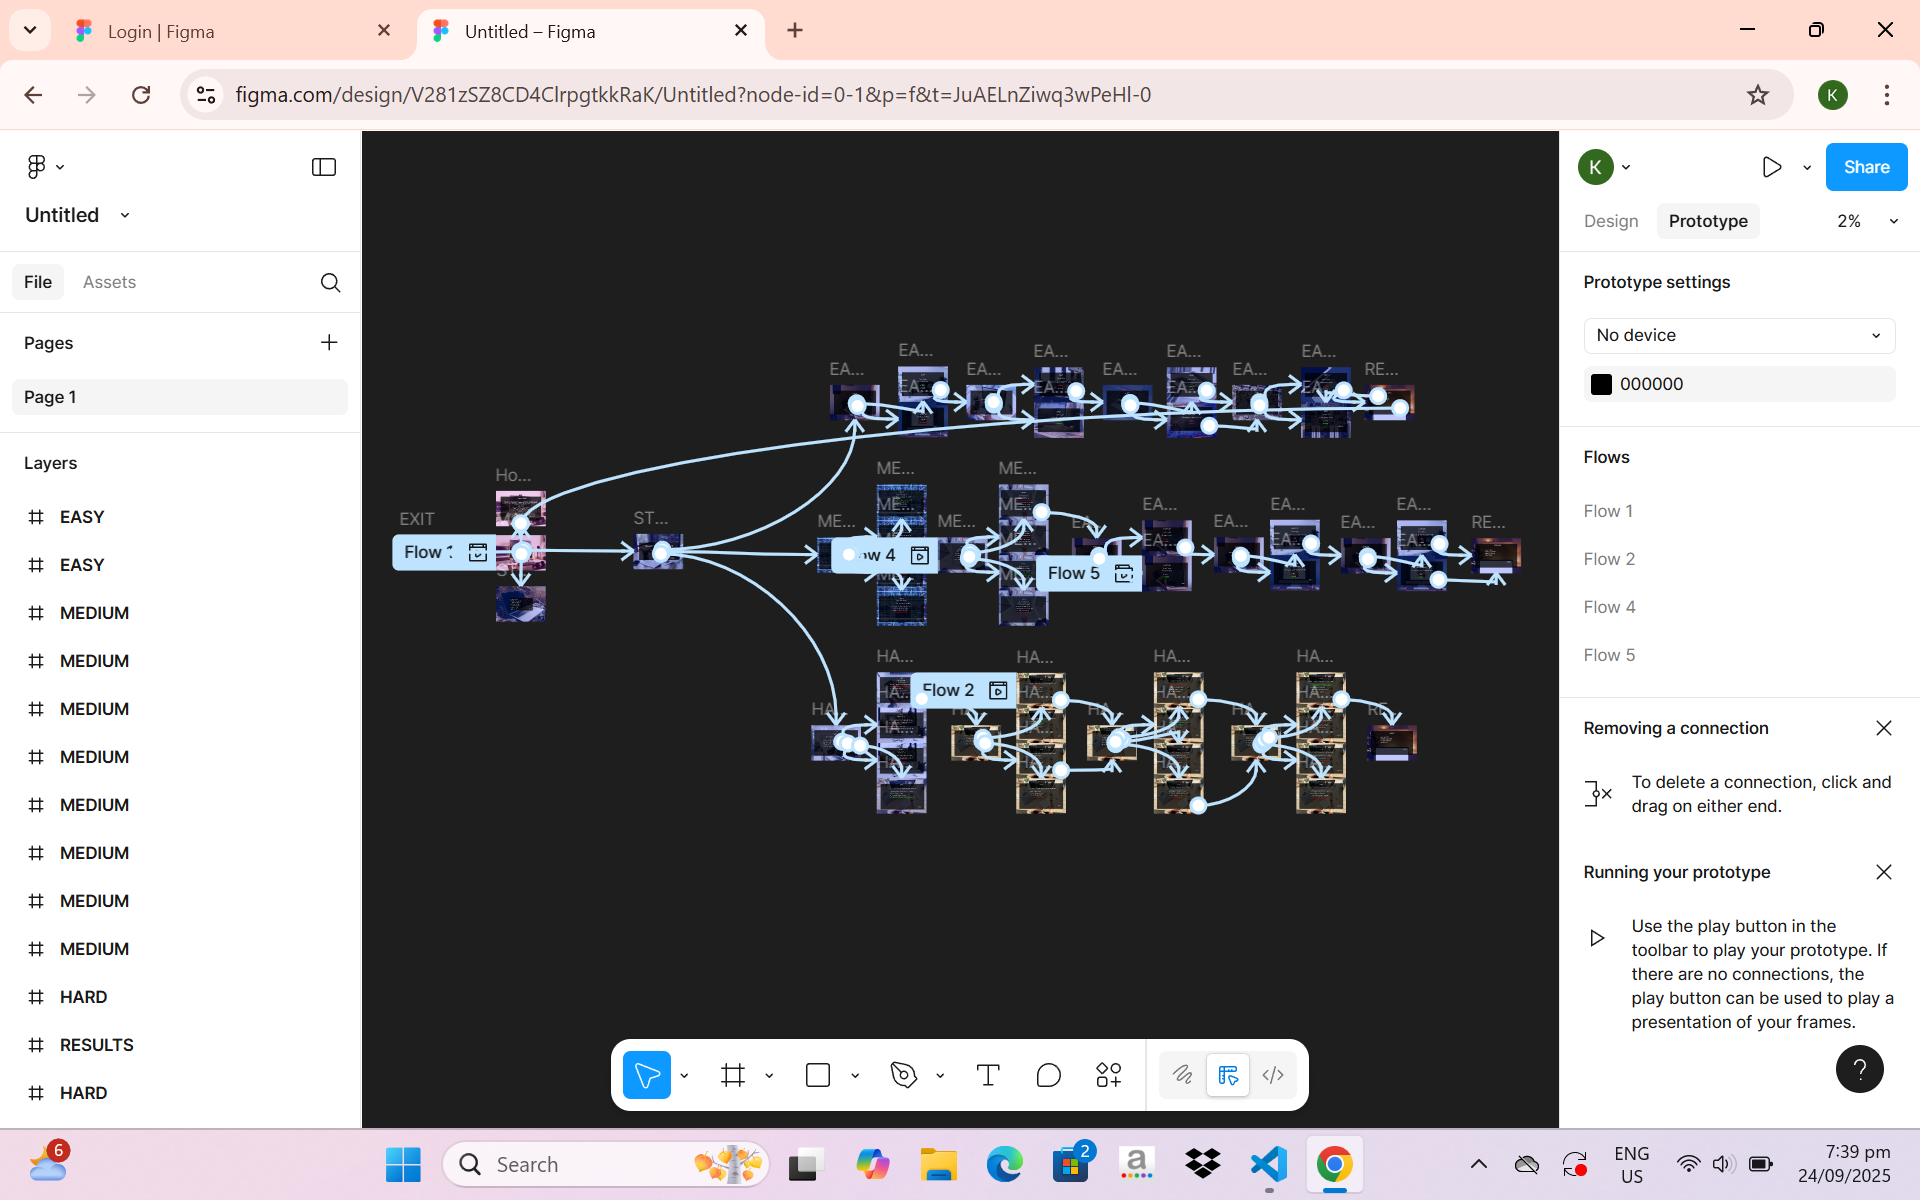Expand the 2% zoom dropdown

tap(1867, 221)
